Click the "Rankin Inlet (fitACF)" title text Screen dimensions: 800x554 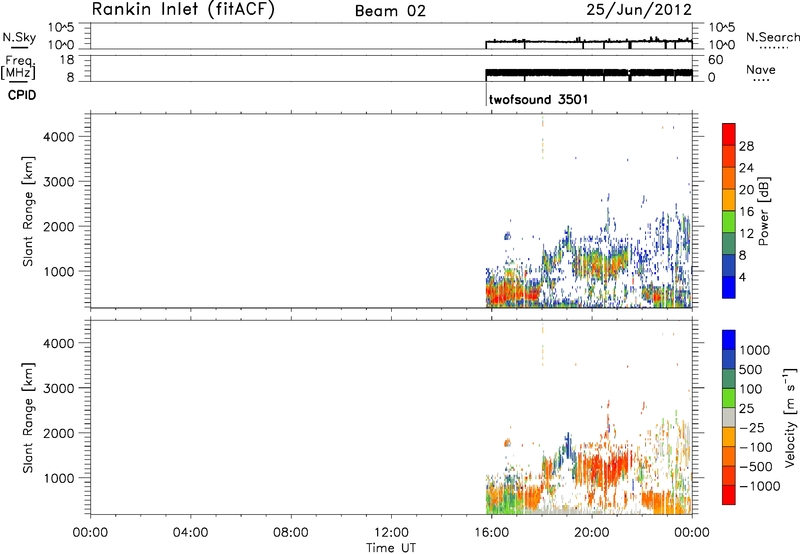pos(183,10)
